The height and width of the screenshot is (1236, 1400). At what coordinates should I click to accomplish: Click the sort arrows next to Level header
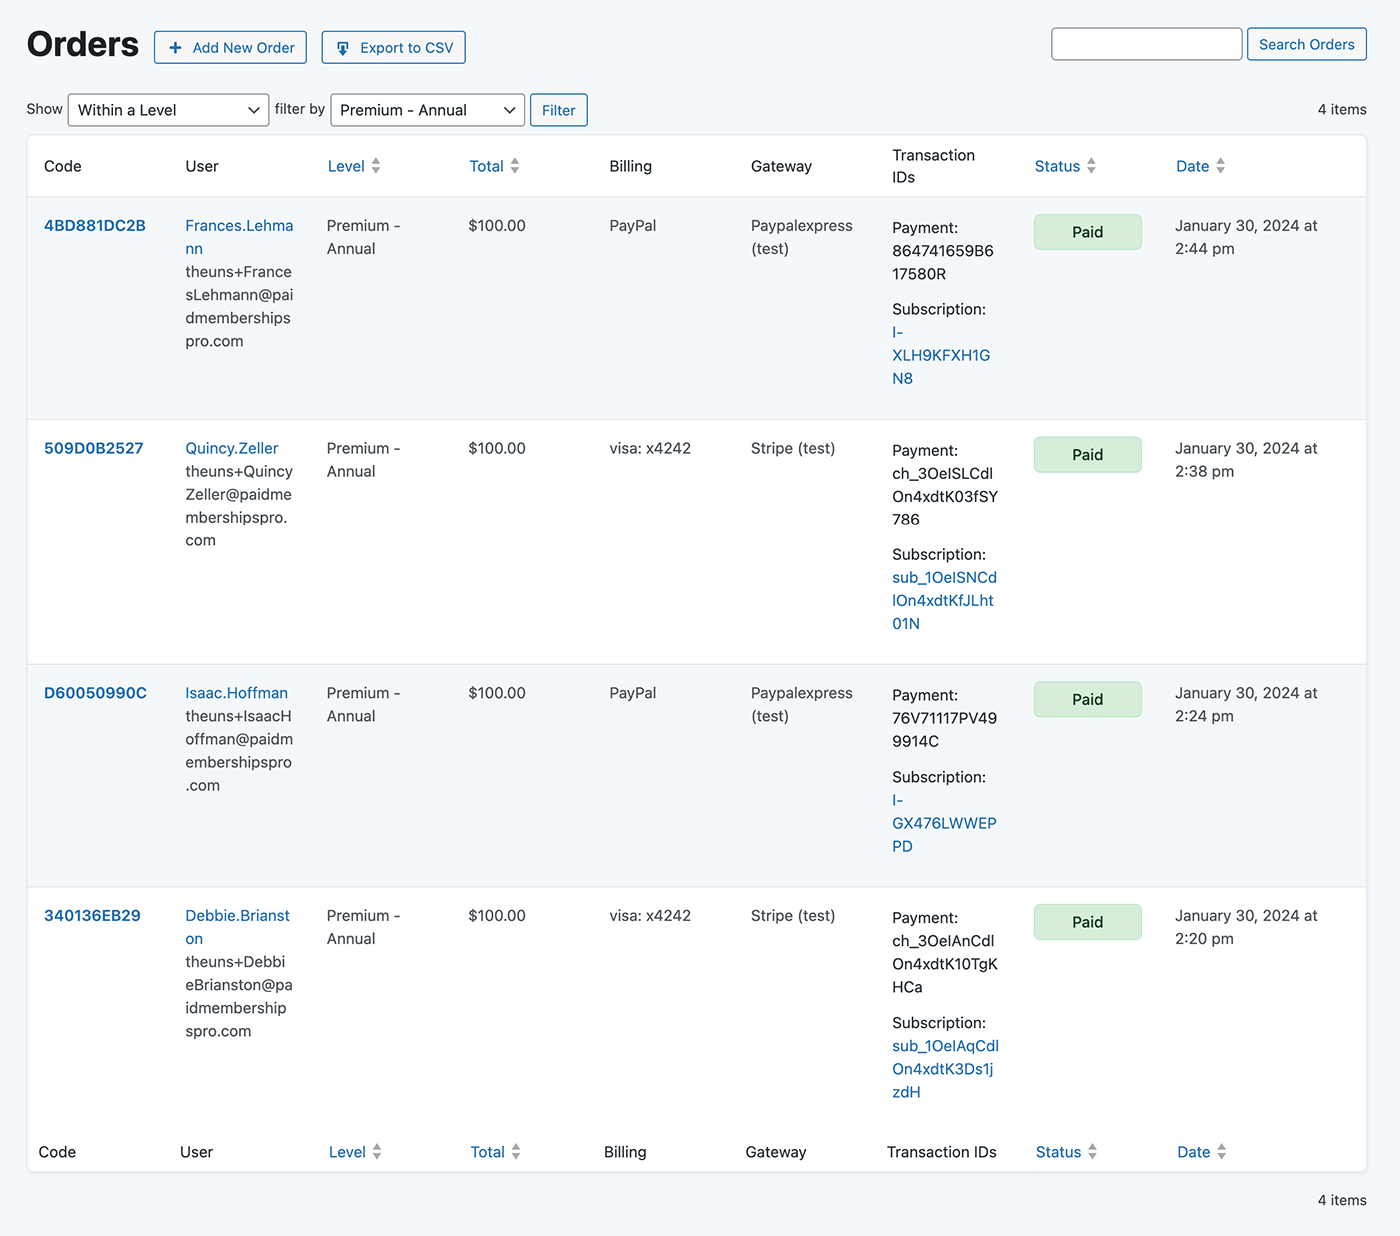click(376, 165)
